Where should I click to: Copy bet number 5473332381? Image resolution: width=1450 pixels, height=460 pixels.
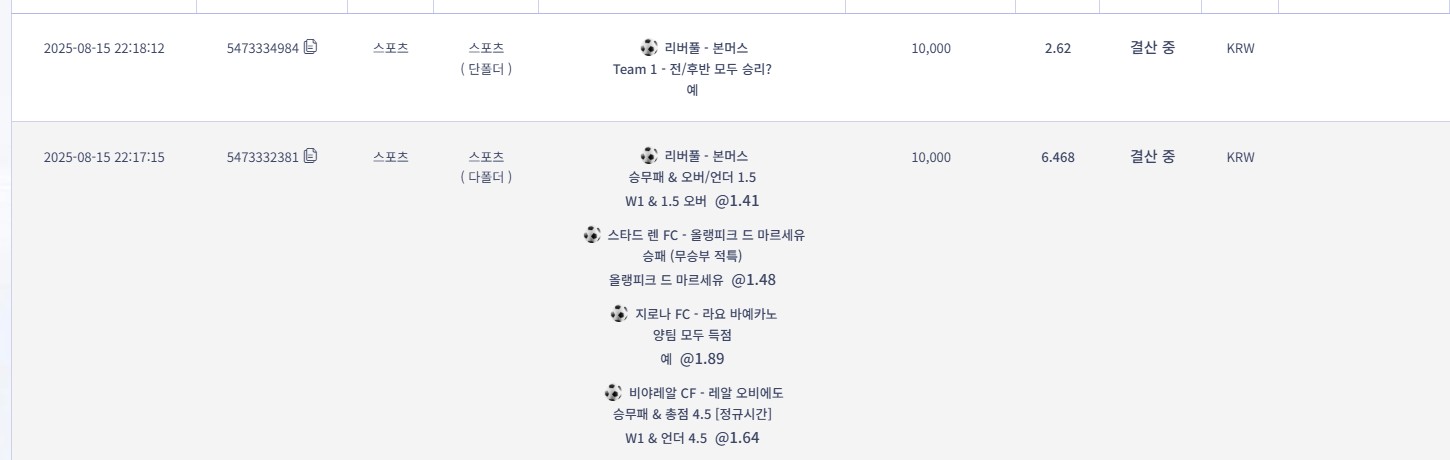pos(311,155)
